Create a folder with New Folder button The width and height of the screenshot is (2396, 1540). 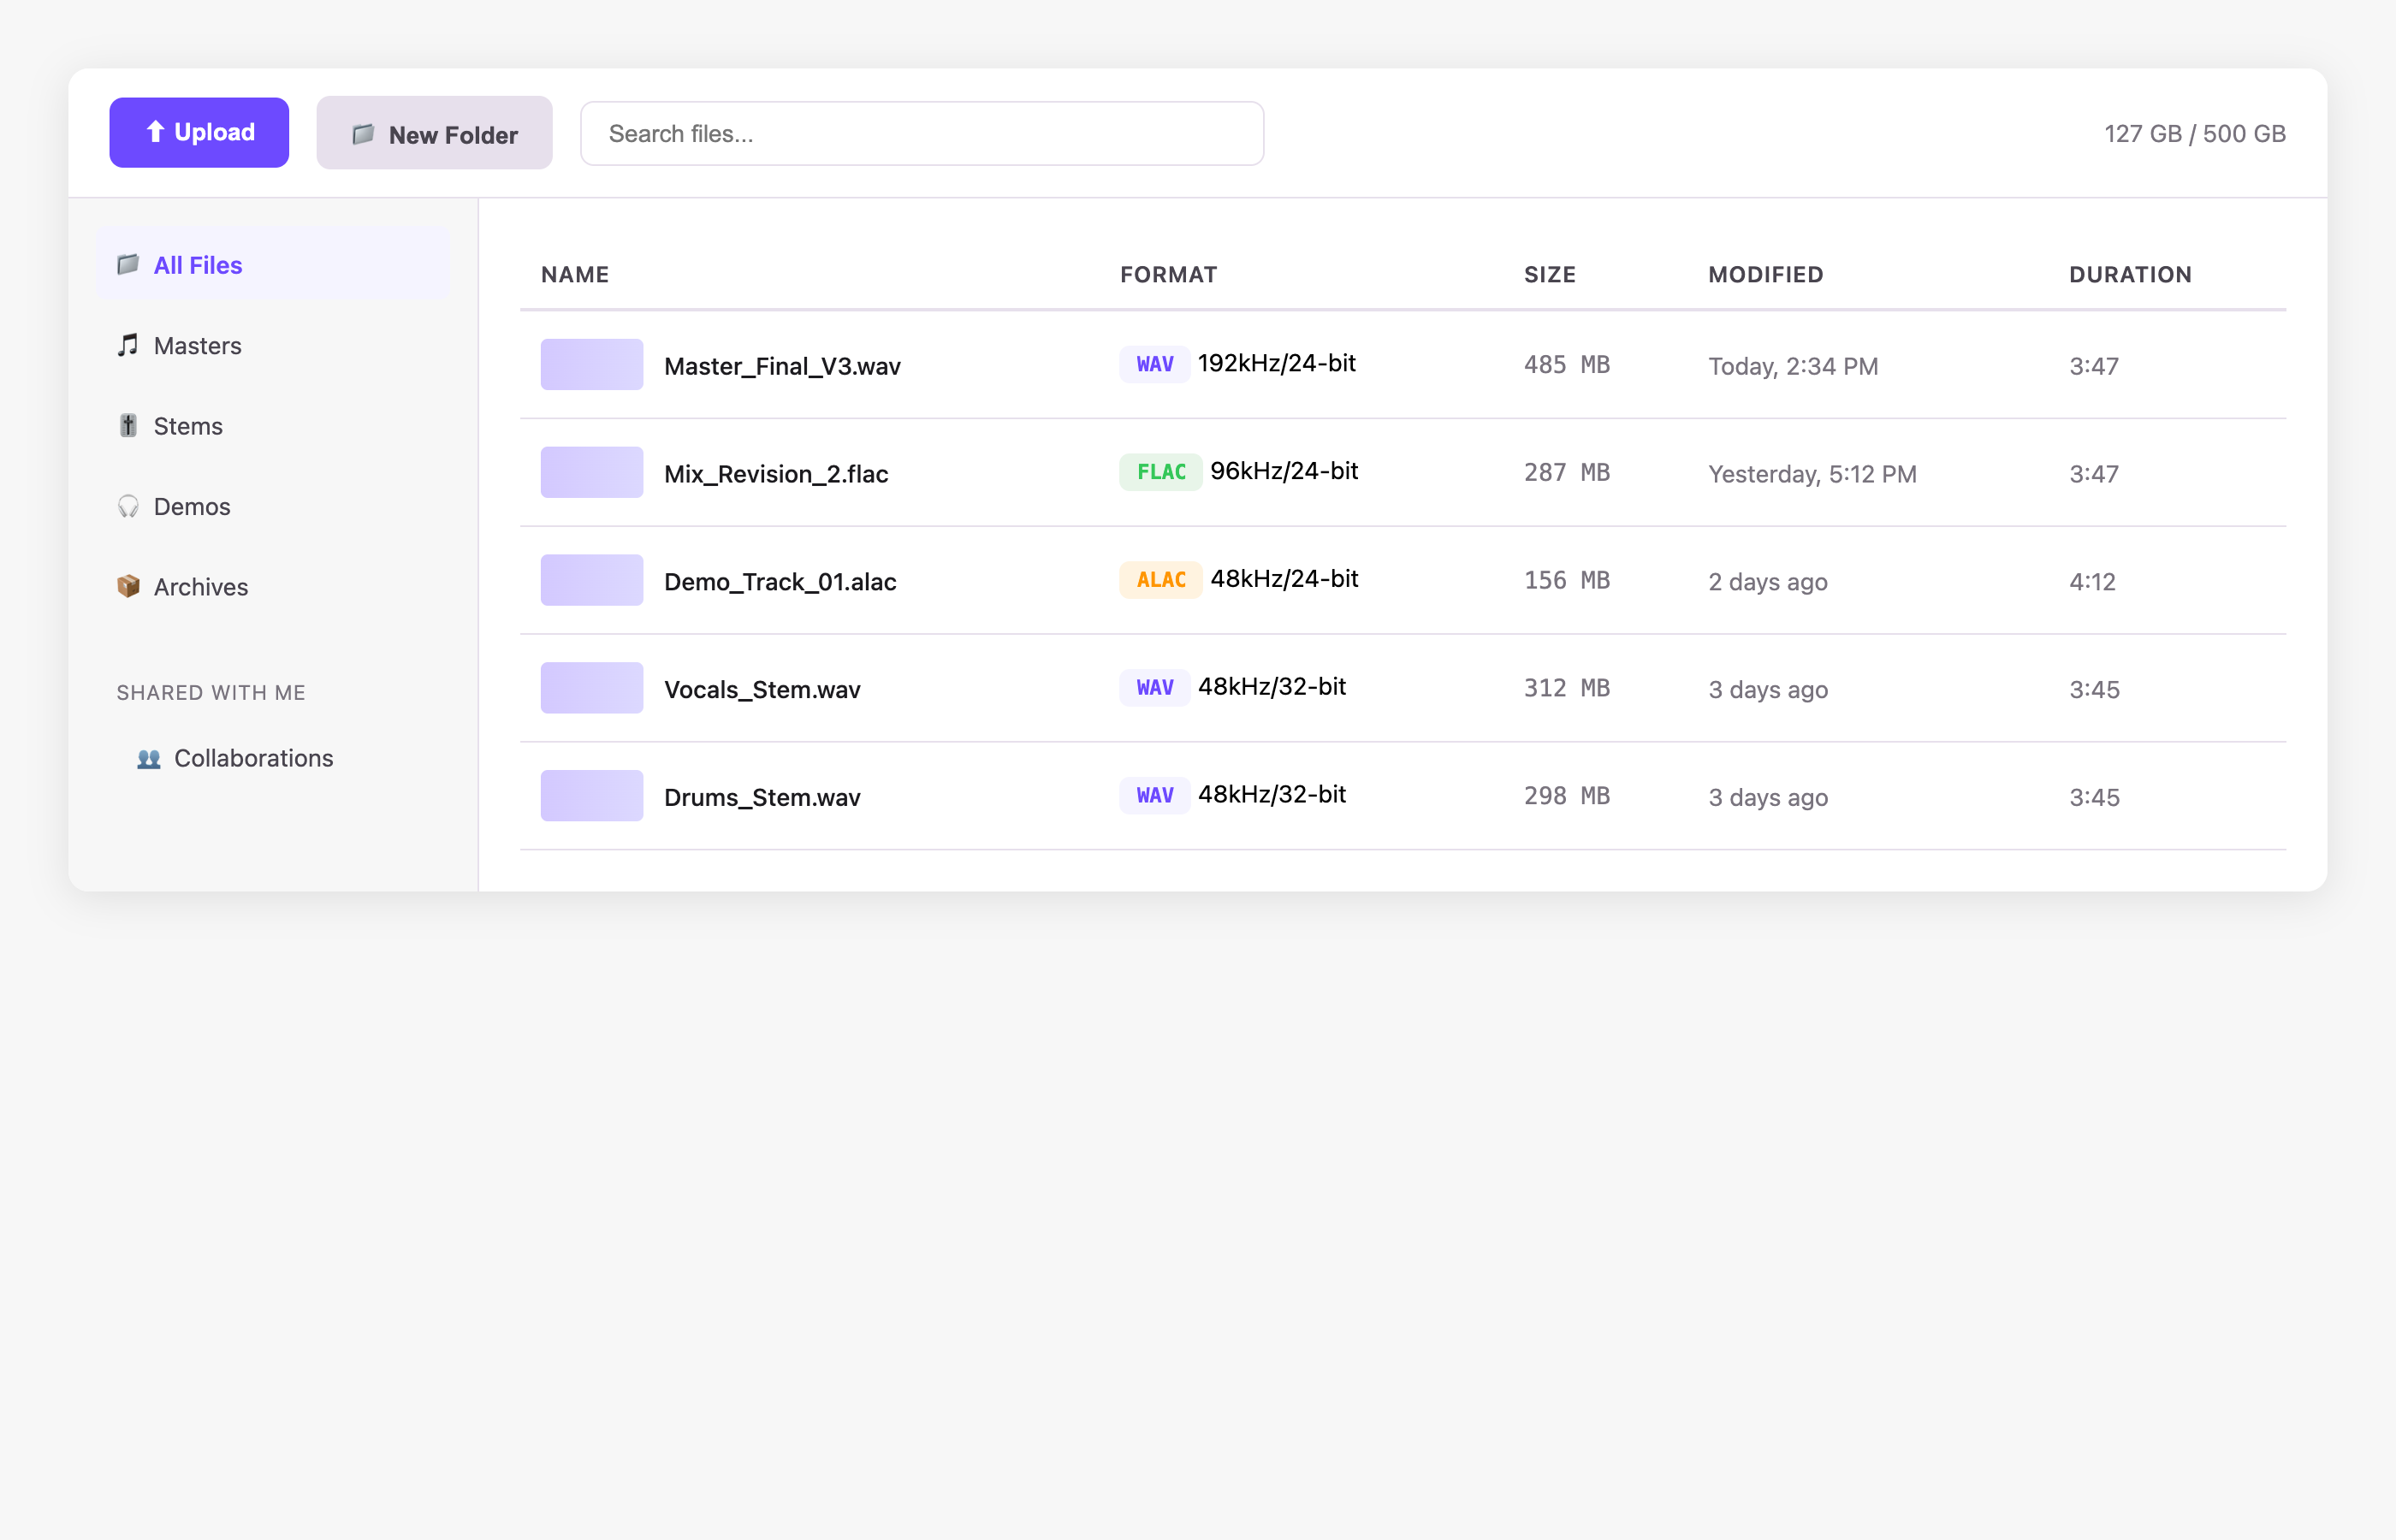point(434,133)
